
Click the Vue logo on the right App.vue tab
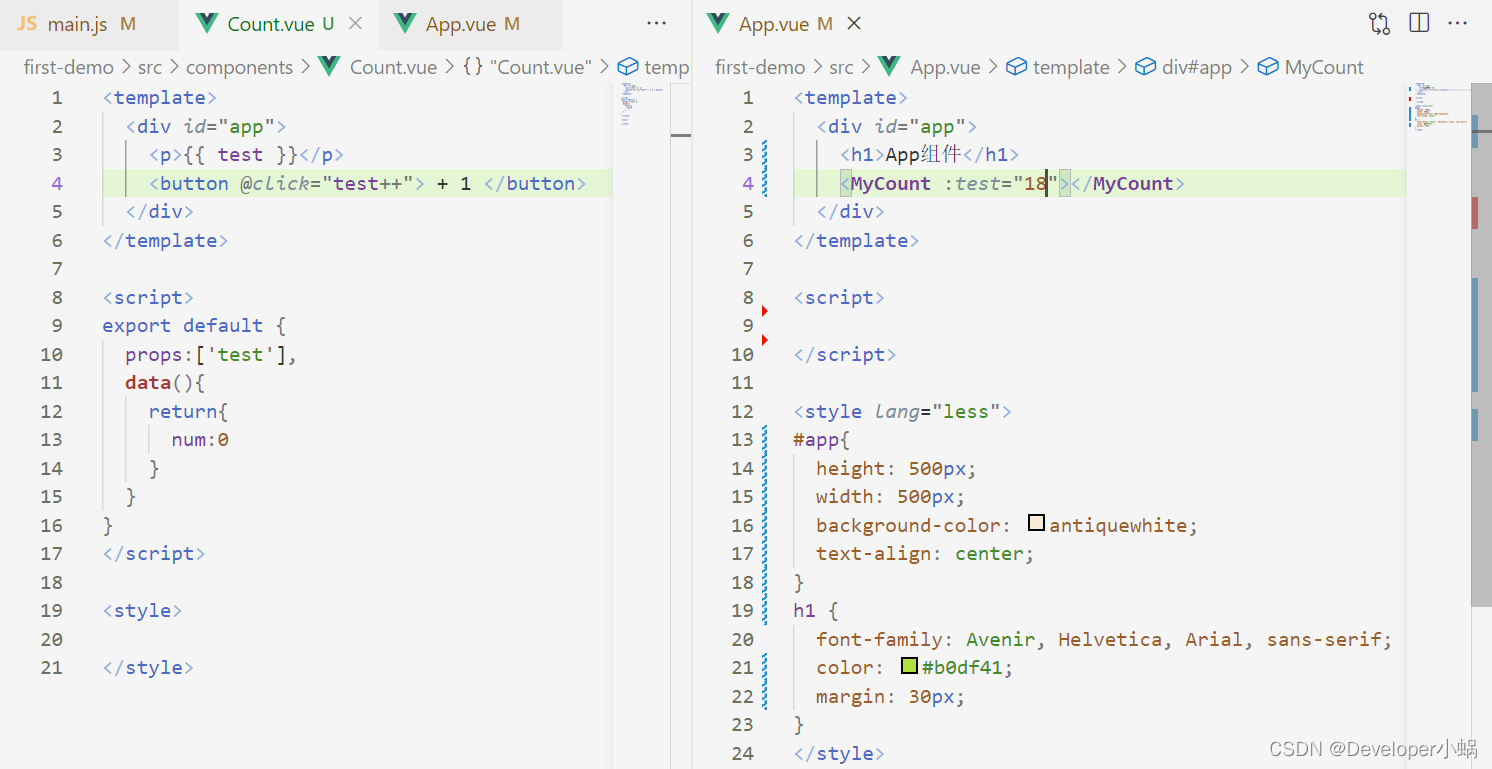(716, 22)
